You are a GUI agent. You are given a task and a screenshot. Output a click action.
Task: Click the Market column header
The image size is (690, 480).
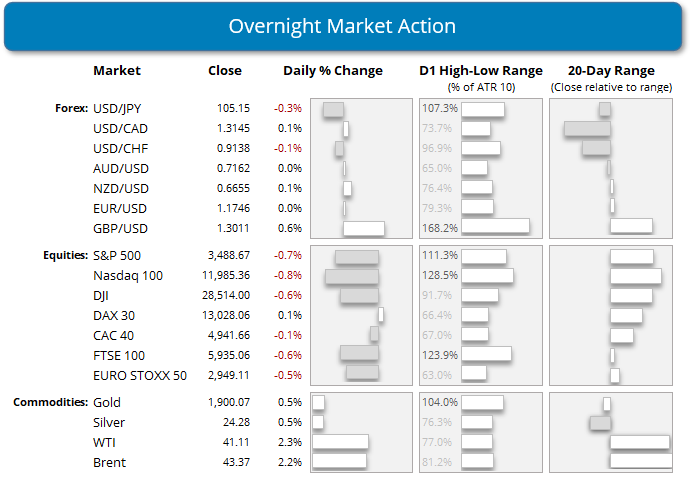(117, 71)
